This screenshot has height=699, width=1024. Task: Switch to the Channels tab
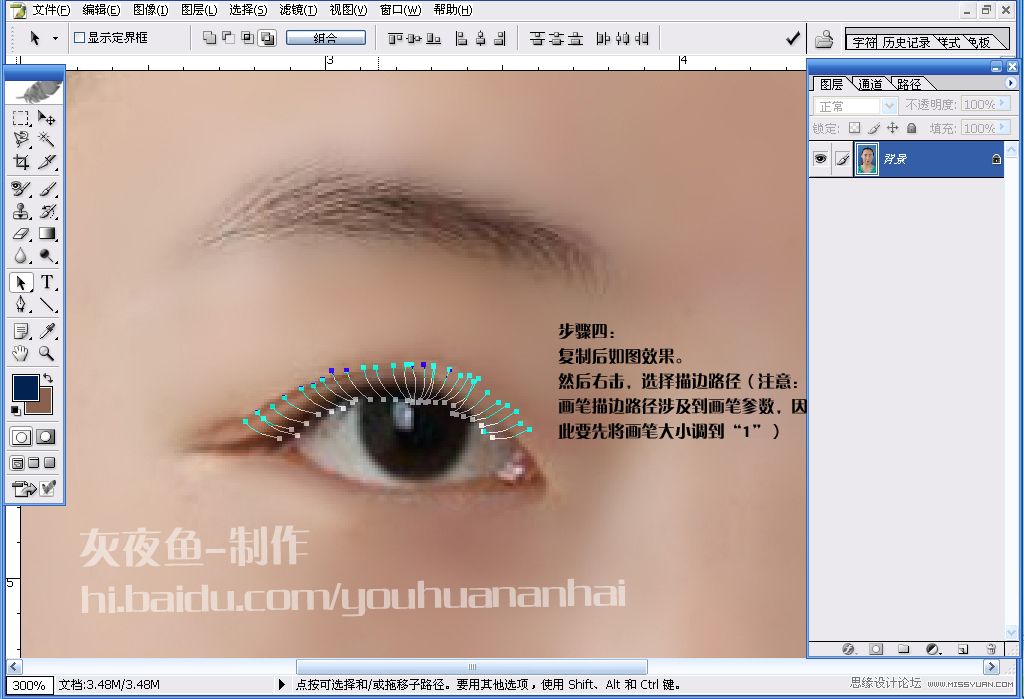[871, 84]
